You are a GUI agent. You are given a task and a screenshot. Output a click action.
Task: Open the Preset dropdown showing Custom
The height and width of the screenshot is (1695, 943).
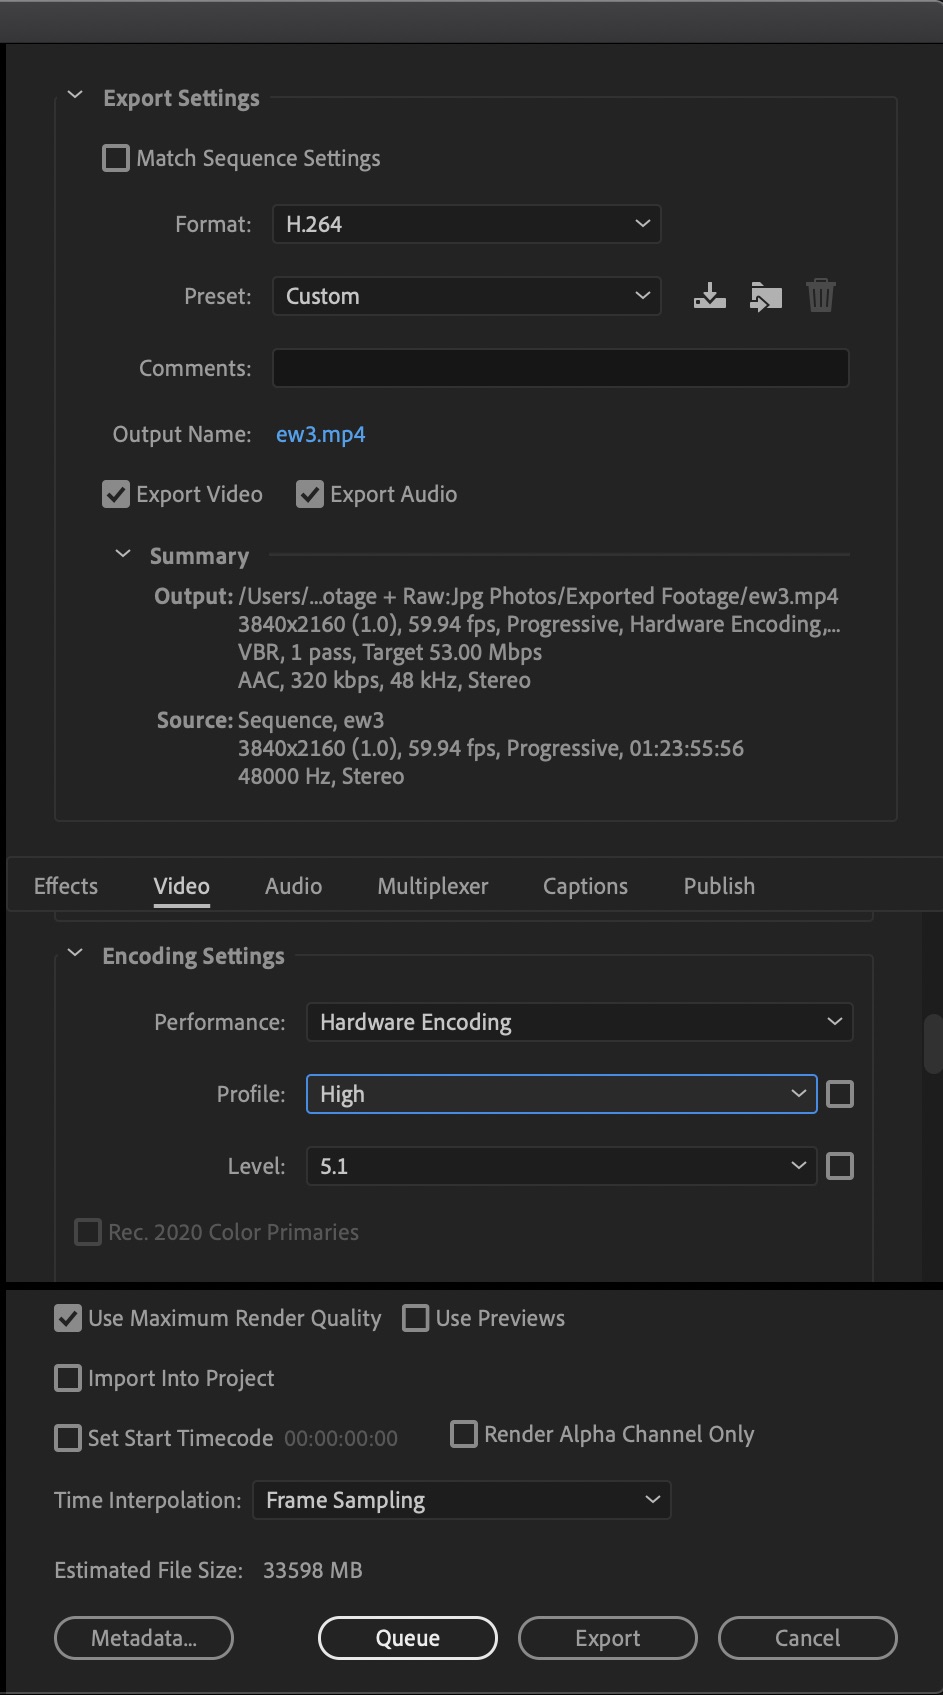coord(466,296)
